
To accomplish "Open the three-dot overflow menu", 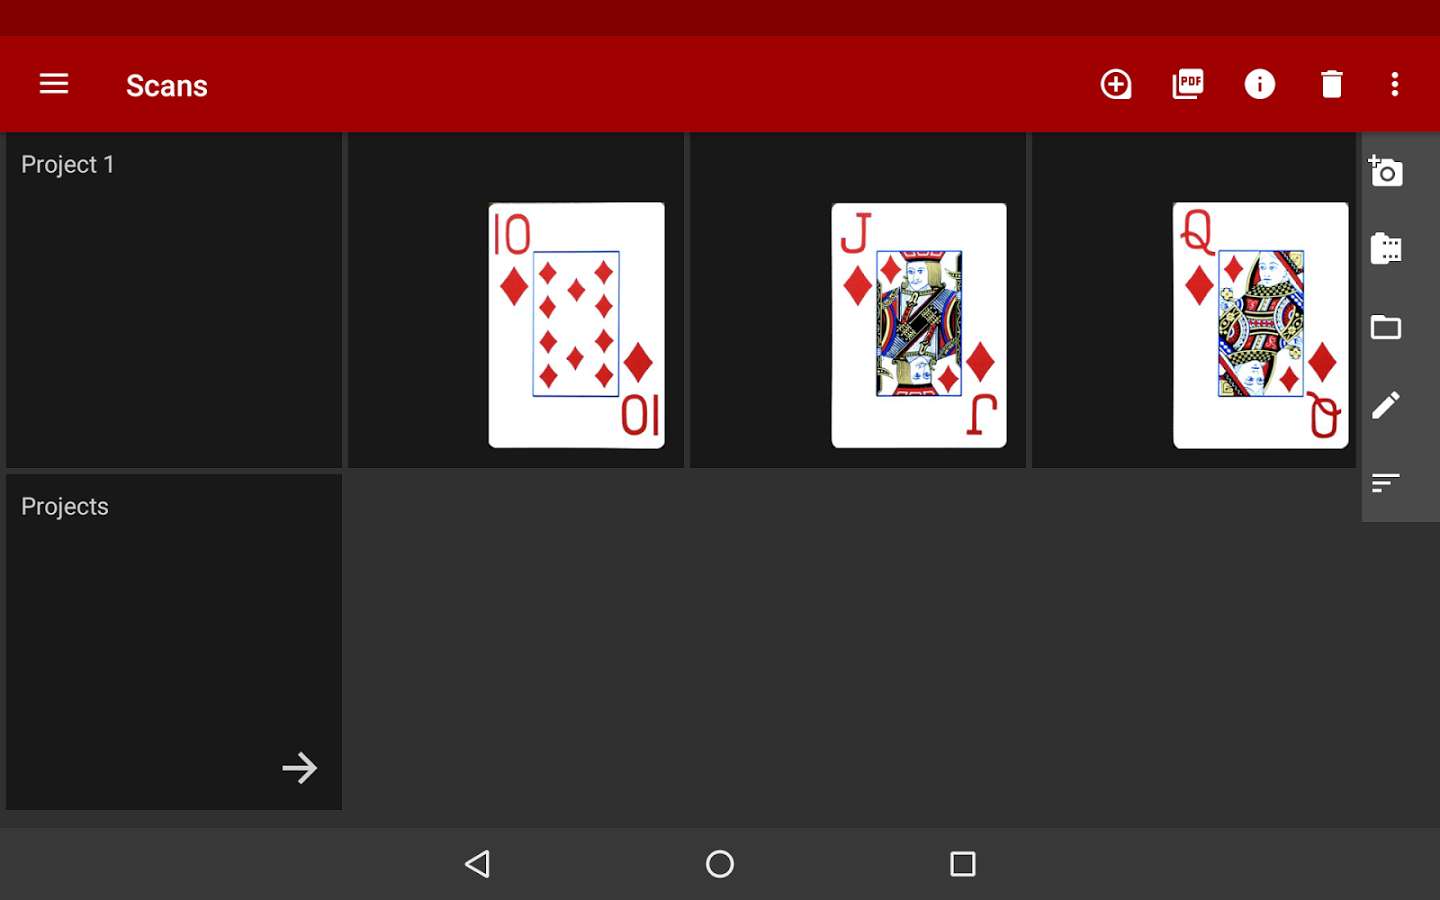I will point(1395,84).
